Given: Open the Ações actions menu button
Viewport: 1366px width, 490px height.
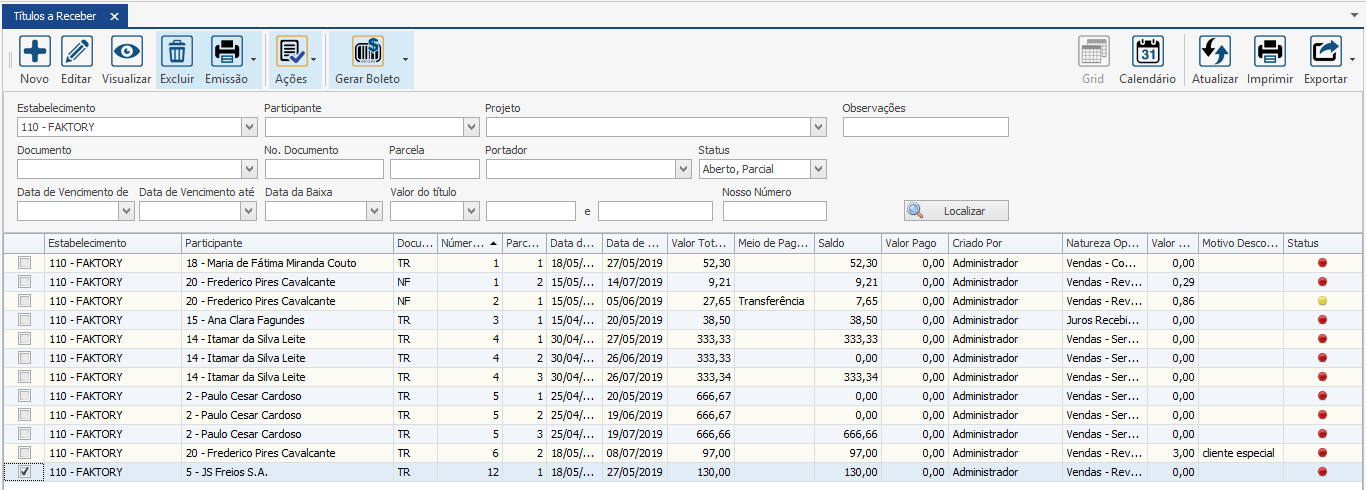Looking at the screenshot, I should click(x=291, y=52).
